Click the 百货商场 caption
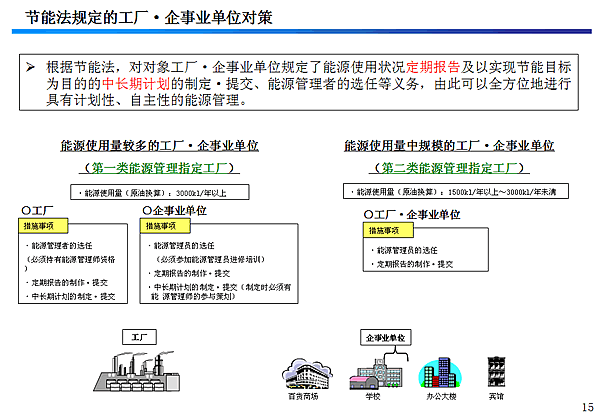Viewport: 600px width, 415px height. tap(303, 397)
